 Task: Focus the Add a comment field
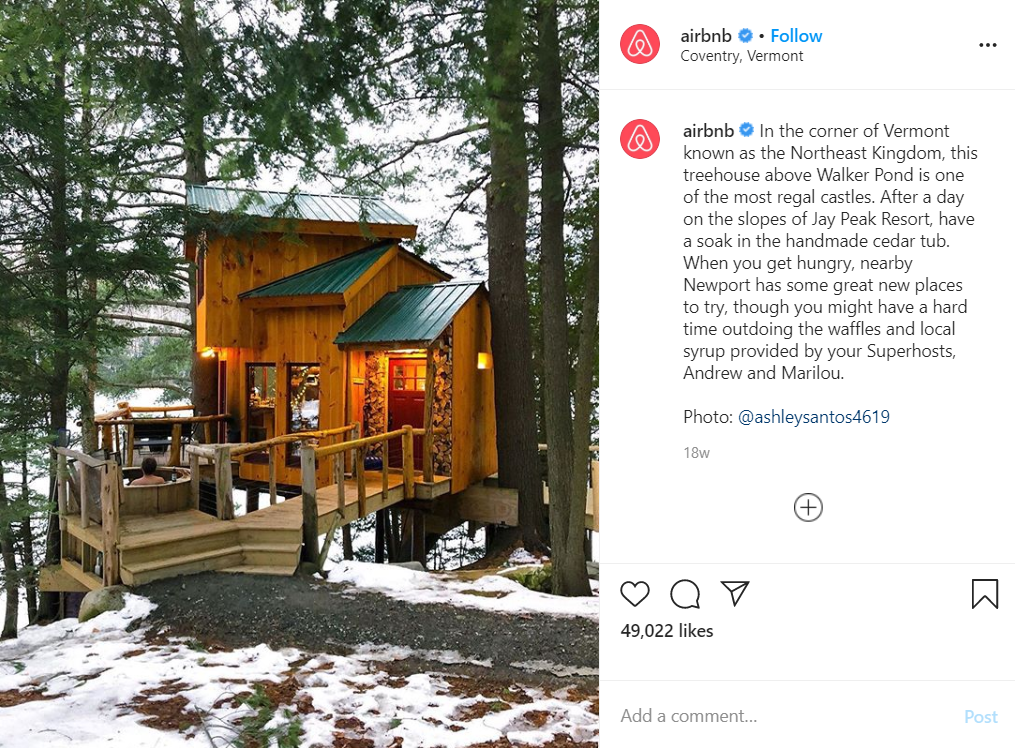click(x=783, y=716)
